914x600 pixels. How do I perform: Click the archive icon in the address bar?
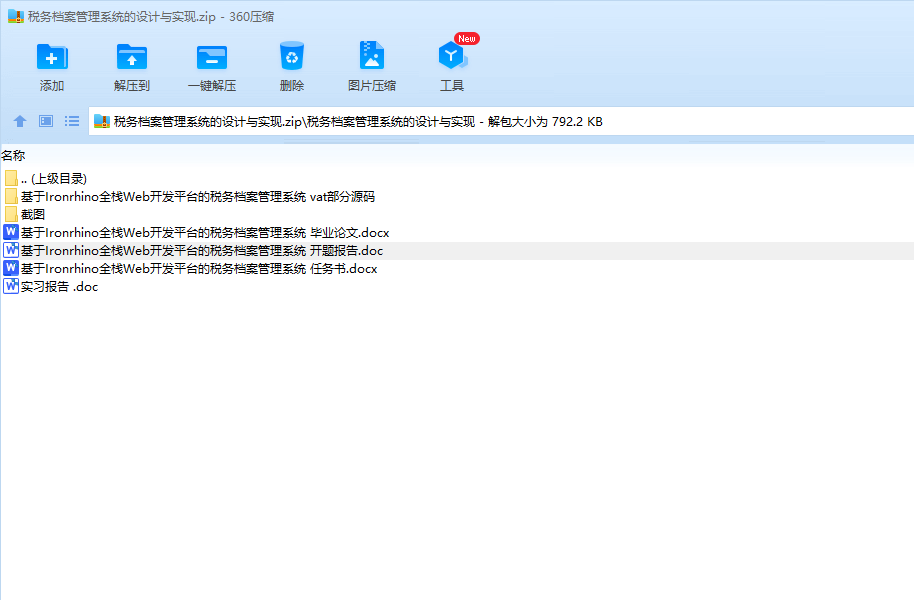click(x=102, y=121)
